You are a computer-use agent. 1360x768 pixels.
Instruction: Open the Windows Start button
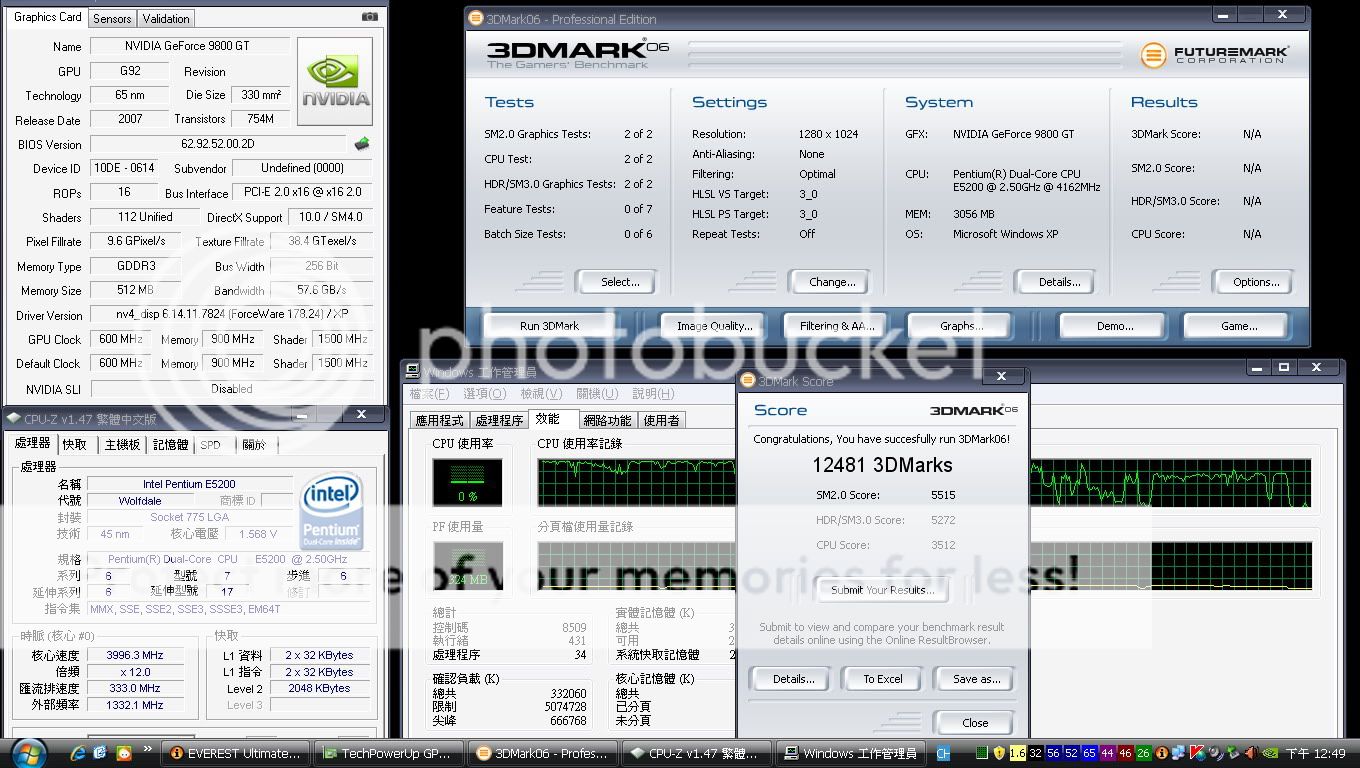(28, 753)
